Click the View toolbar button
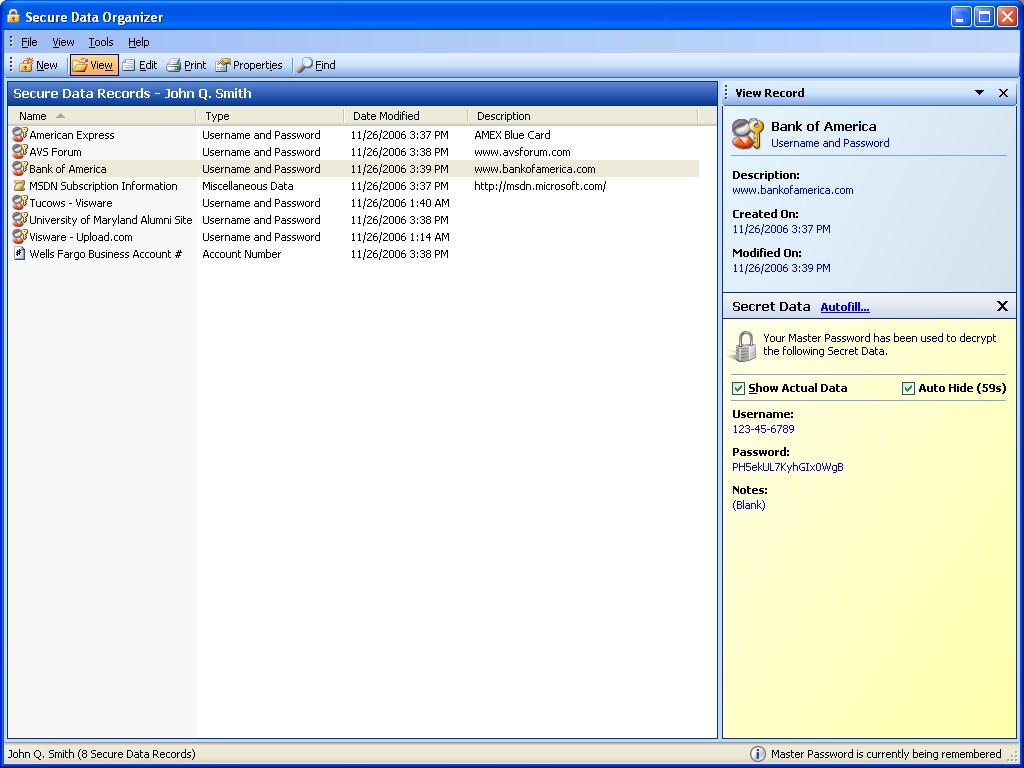 93,65
